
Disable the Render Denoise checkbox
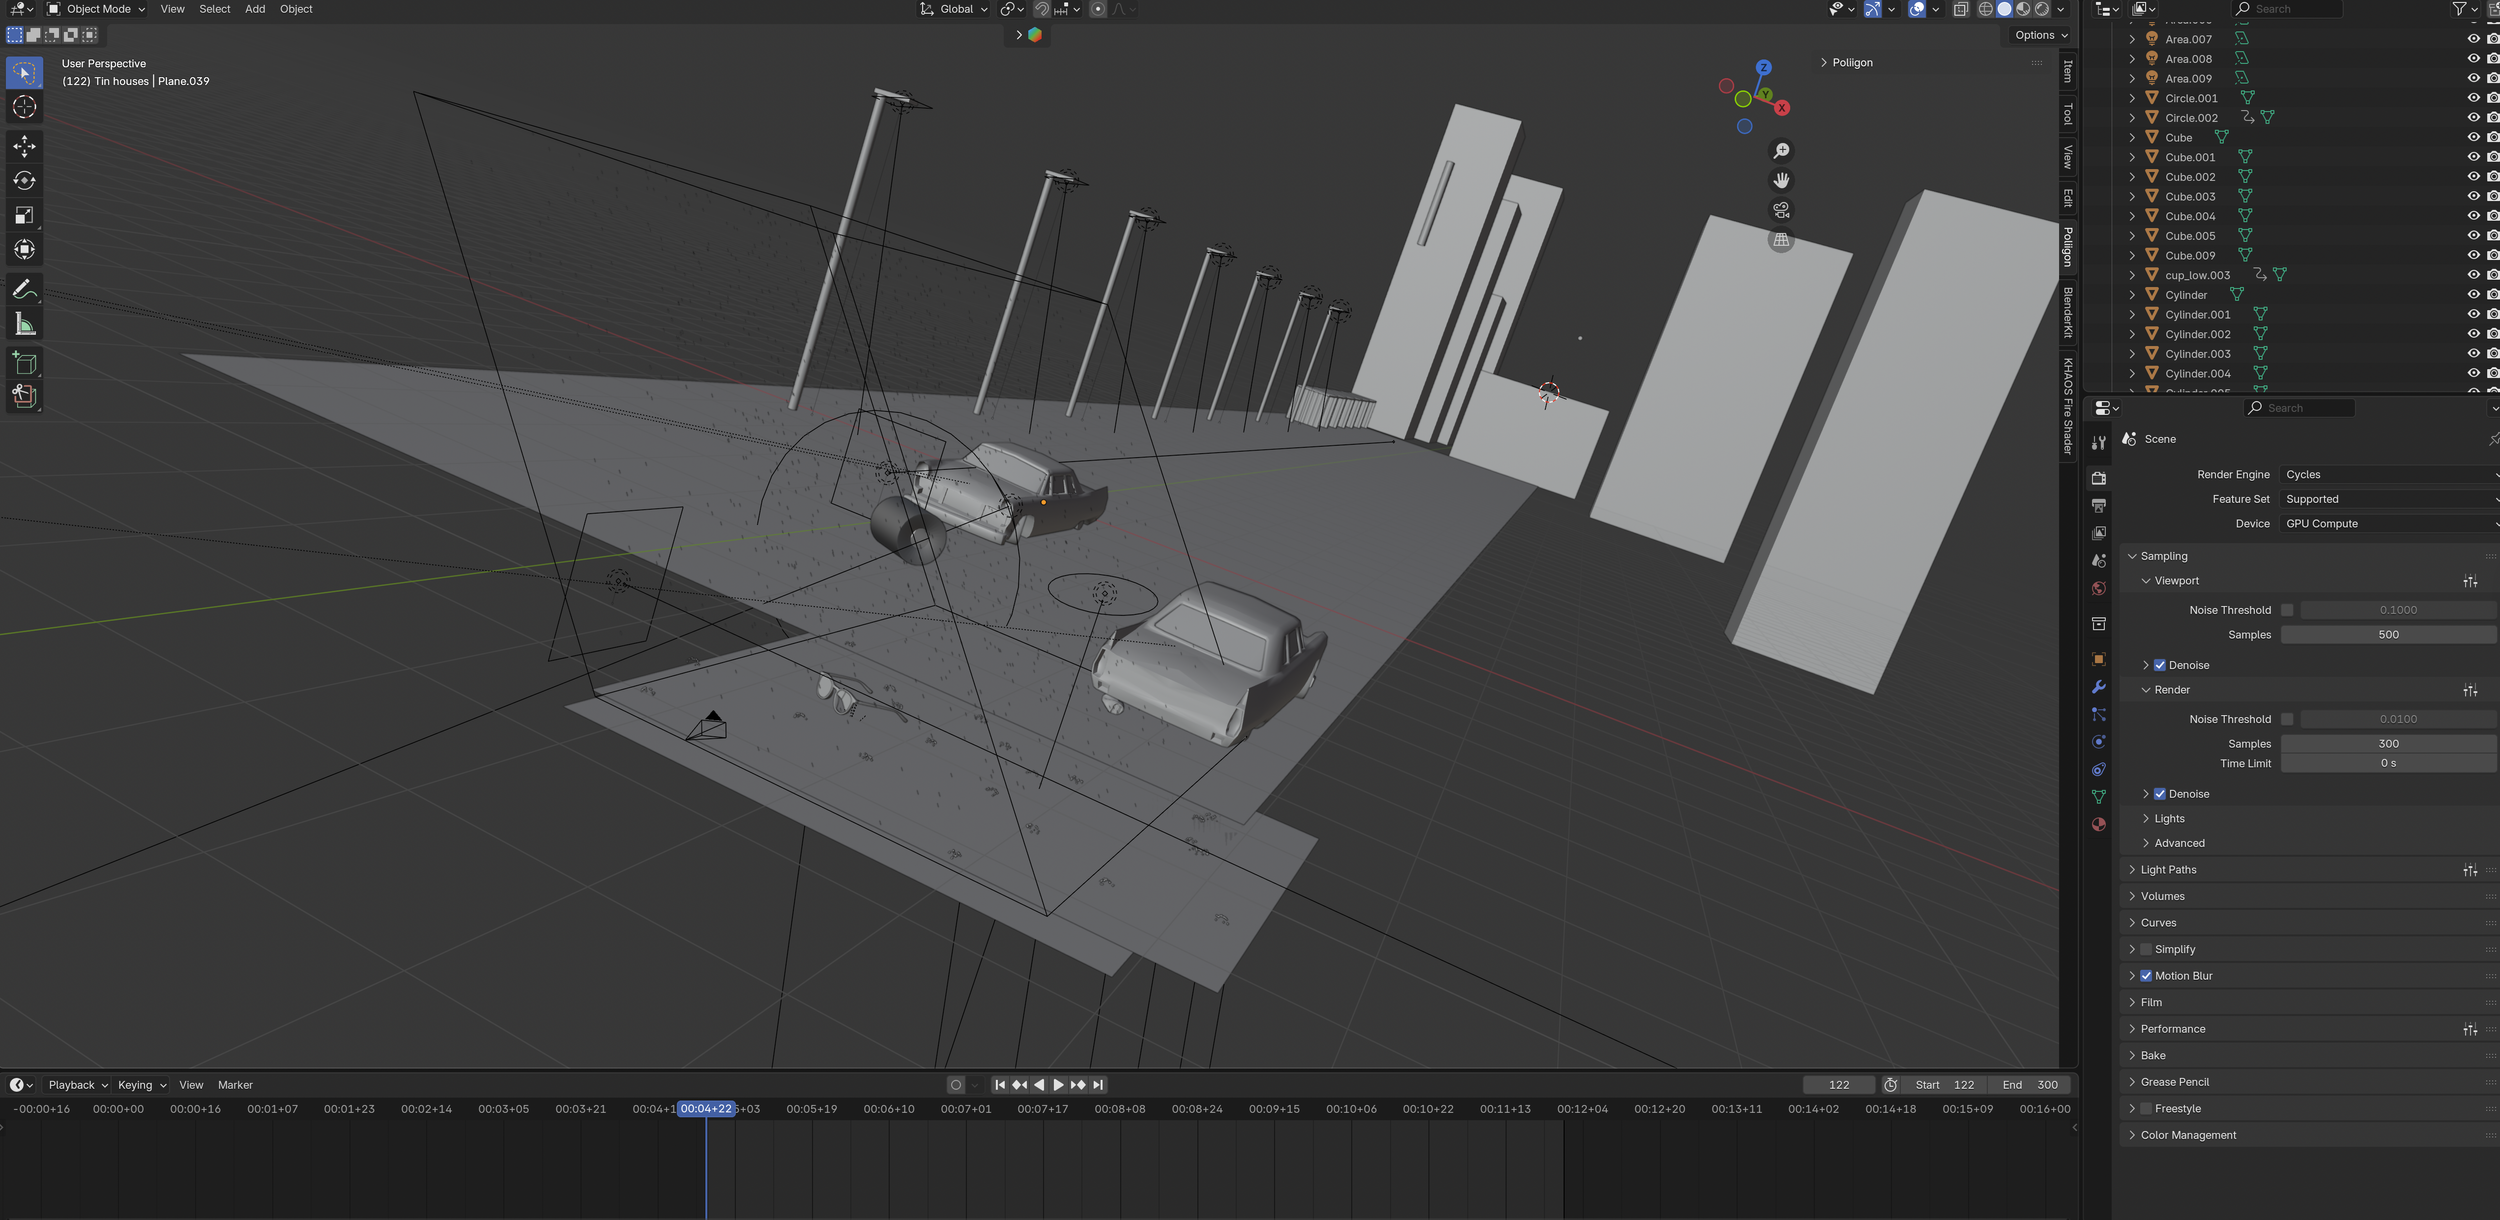2160,794
